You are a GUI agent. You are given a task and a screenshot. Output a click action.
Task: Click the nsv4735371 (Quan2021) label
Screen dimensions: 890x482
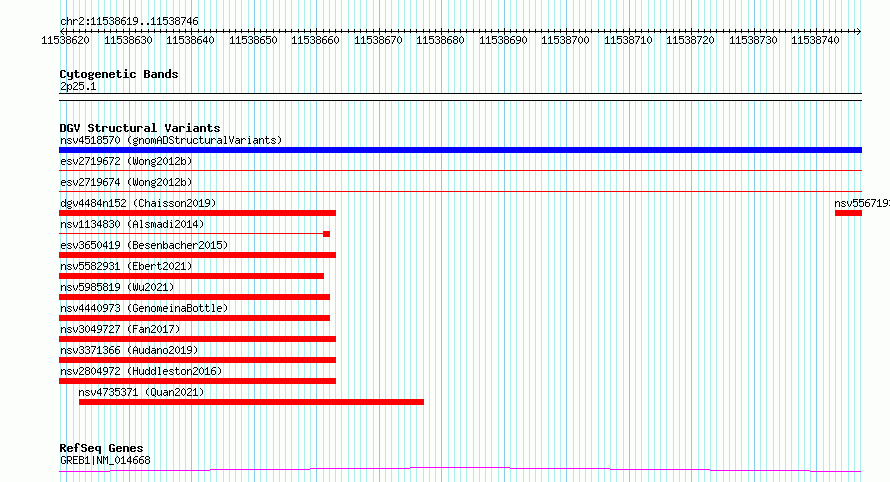(x=141, y=392)
